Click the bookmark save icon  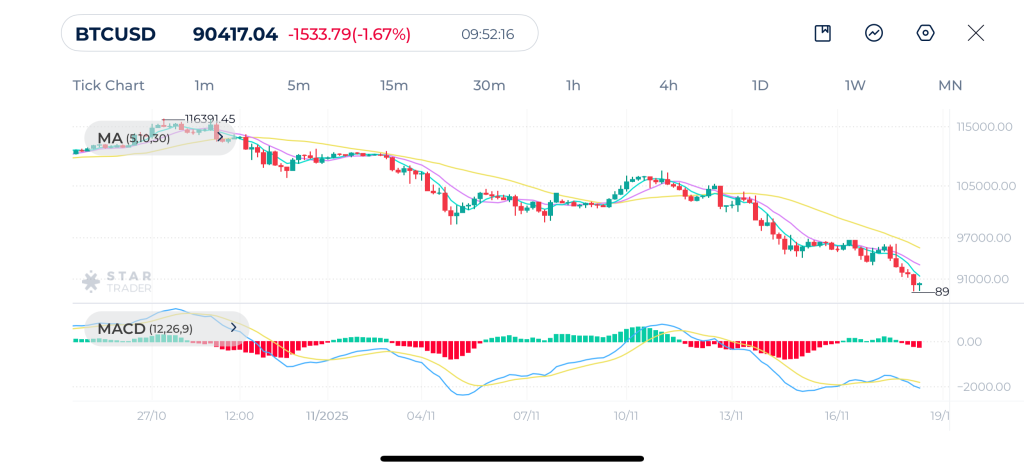click(x=822, y=33)
